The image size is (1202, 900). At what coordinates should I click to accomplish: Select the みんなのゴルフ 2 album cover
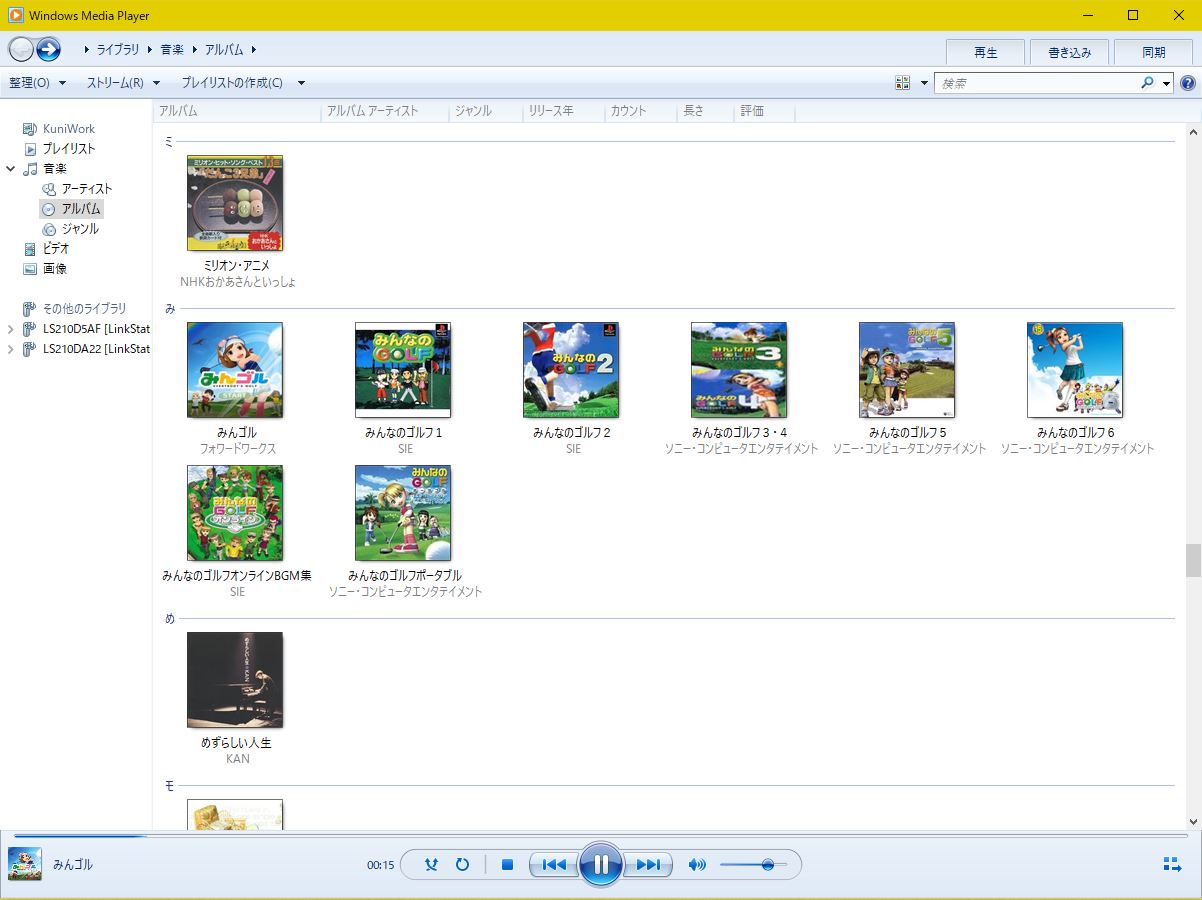571,370
